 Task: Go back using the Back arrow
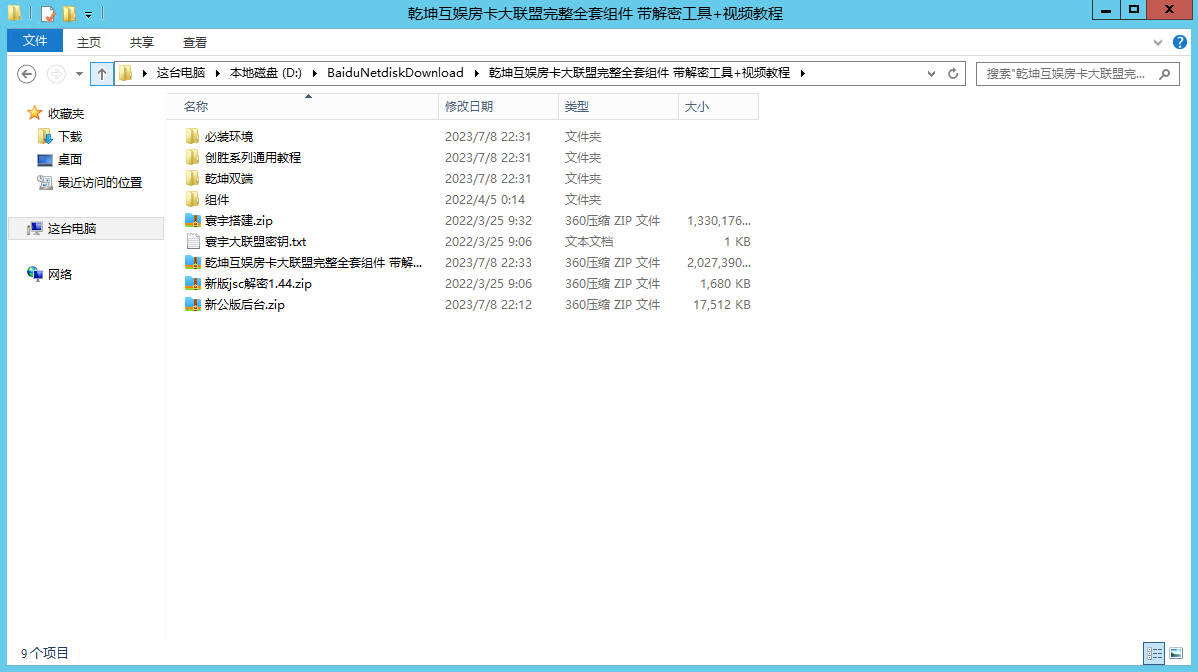tap(27, 73)
